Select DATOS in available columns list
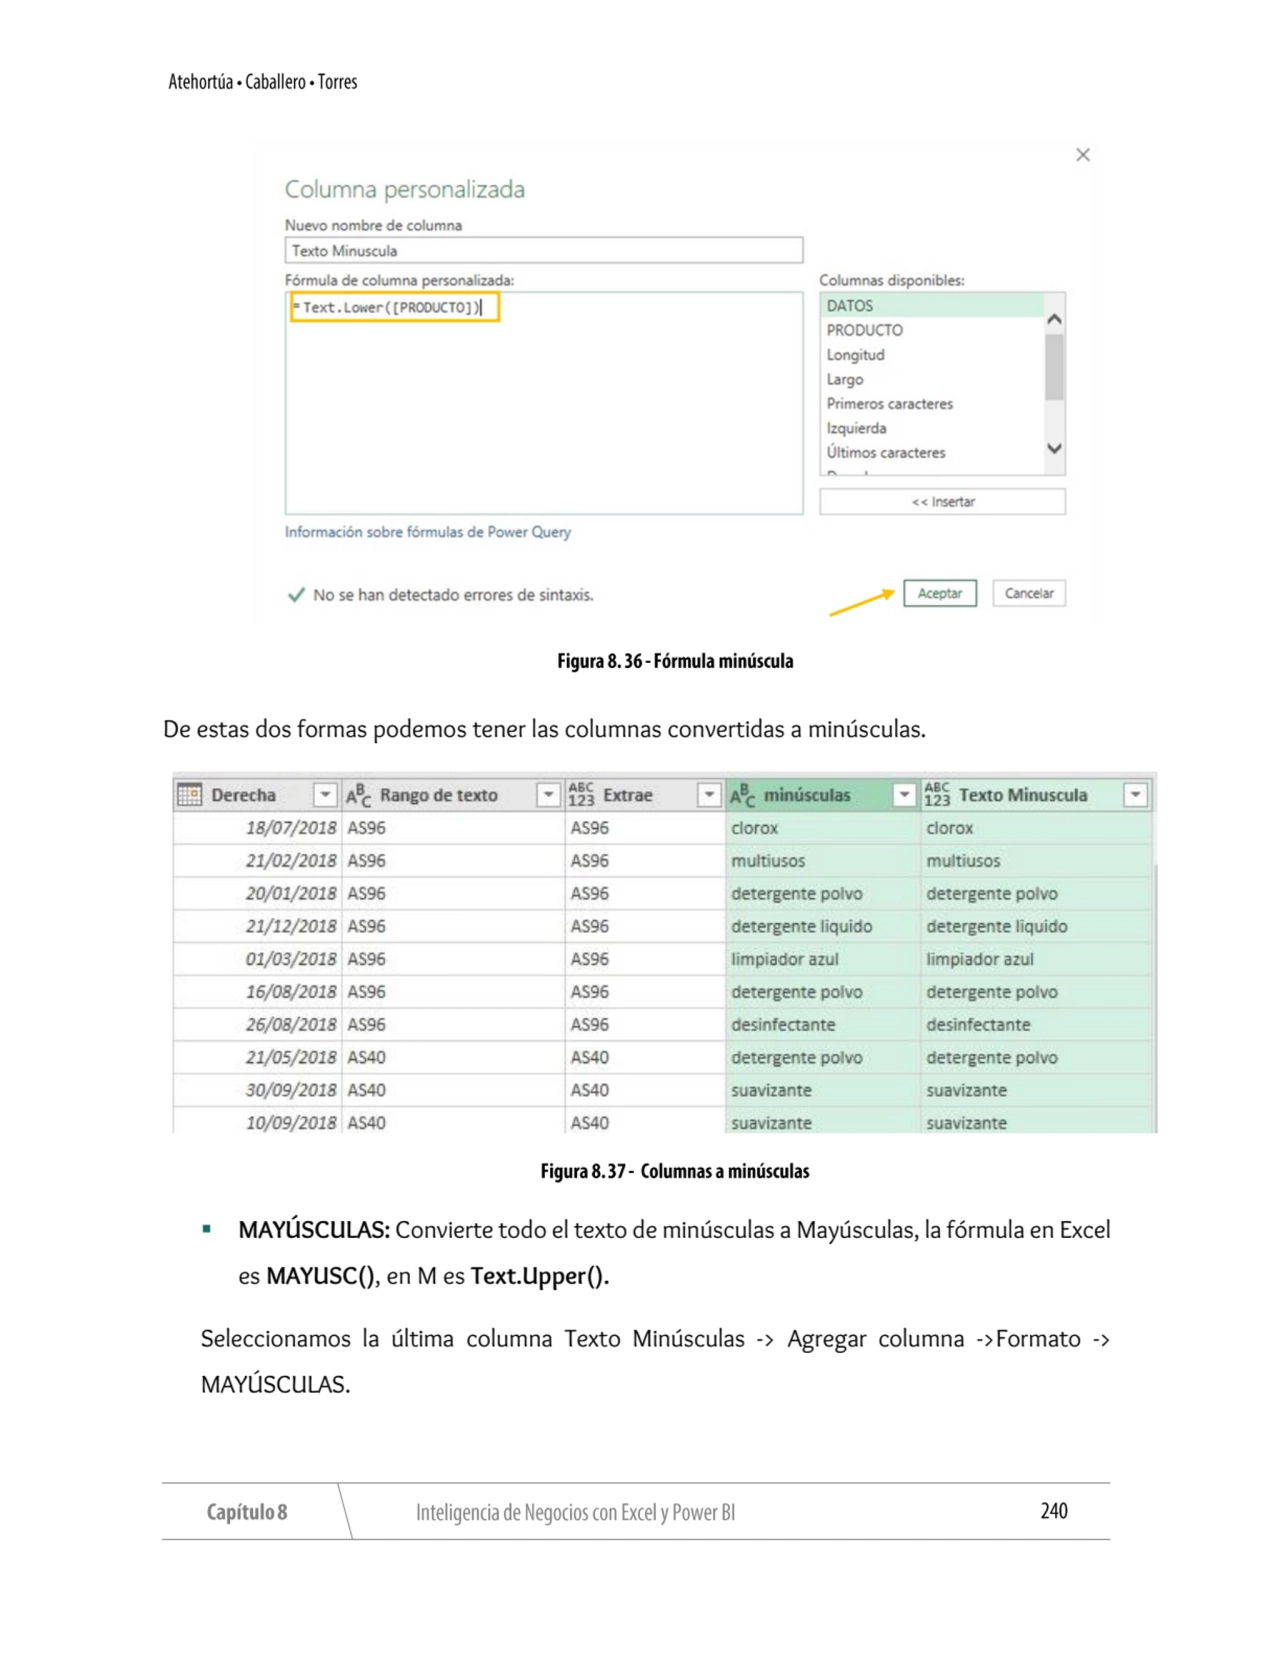1280x1656 pixels. point(932,305)
